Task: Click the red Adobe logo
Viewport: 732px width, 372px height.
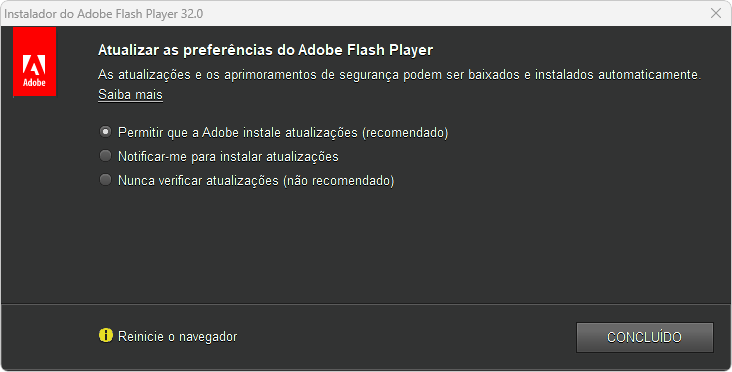Action: pyautogui.click(x=35, y=61)
